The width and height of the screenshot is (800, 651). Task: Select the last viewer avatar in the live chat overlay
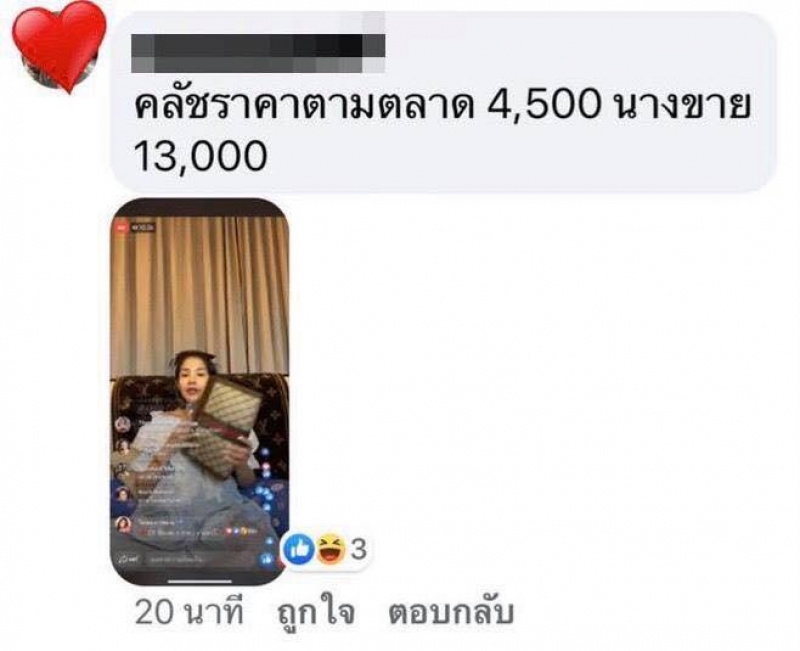click(122, 523)
